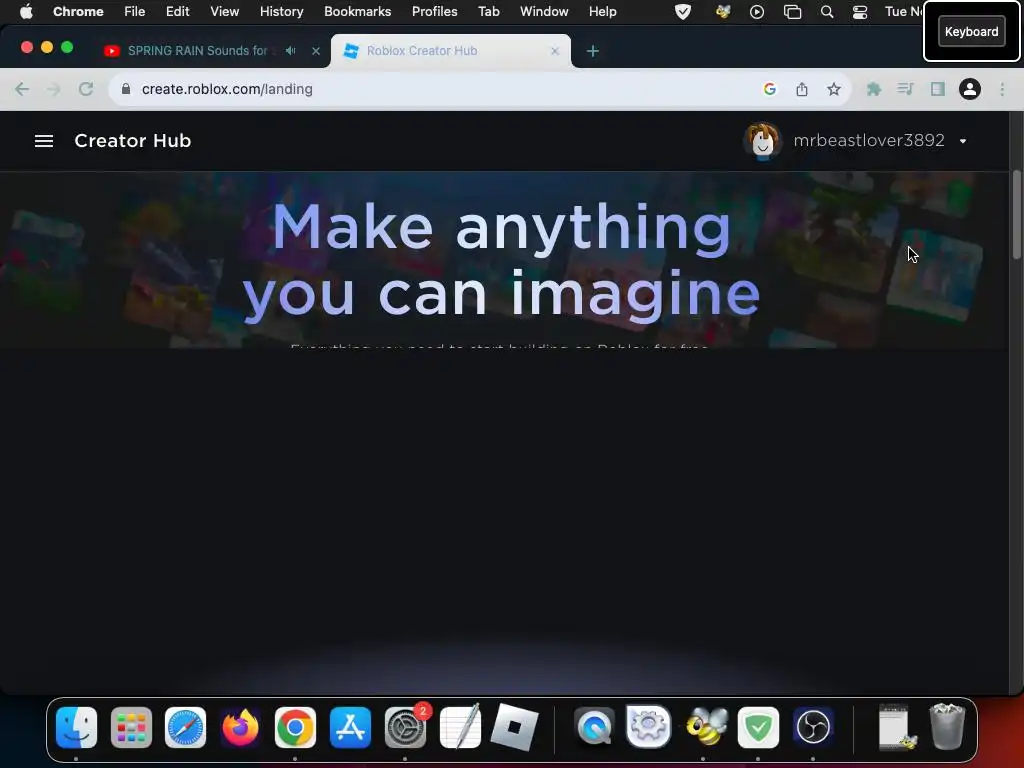Viewport: 1024px width, 768px height.
Task: Click the play circle menu bar icon
Action: [x=757, y=12]
